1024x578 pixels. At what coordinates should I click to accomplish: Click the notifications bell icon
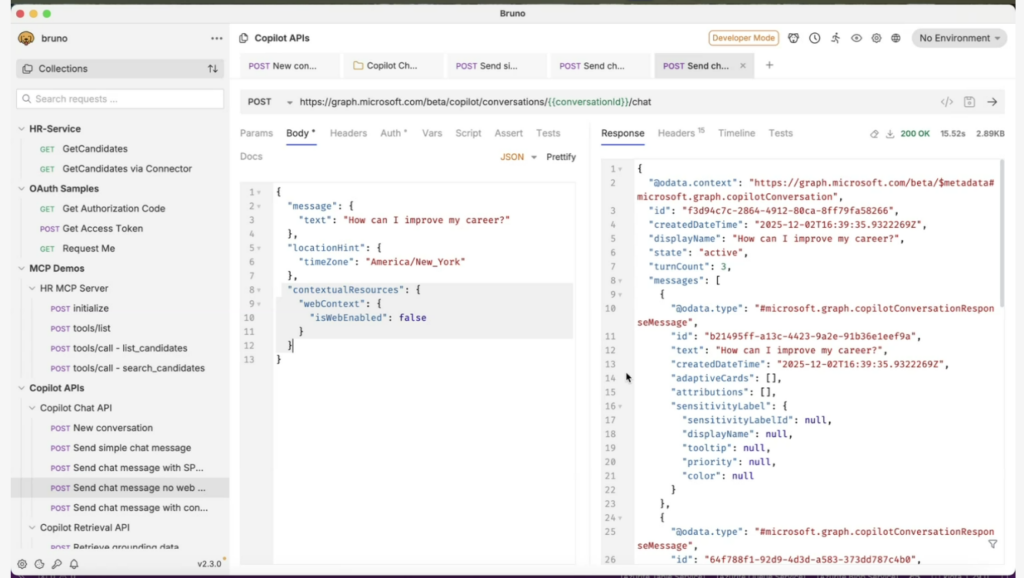point(74,564)
